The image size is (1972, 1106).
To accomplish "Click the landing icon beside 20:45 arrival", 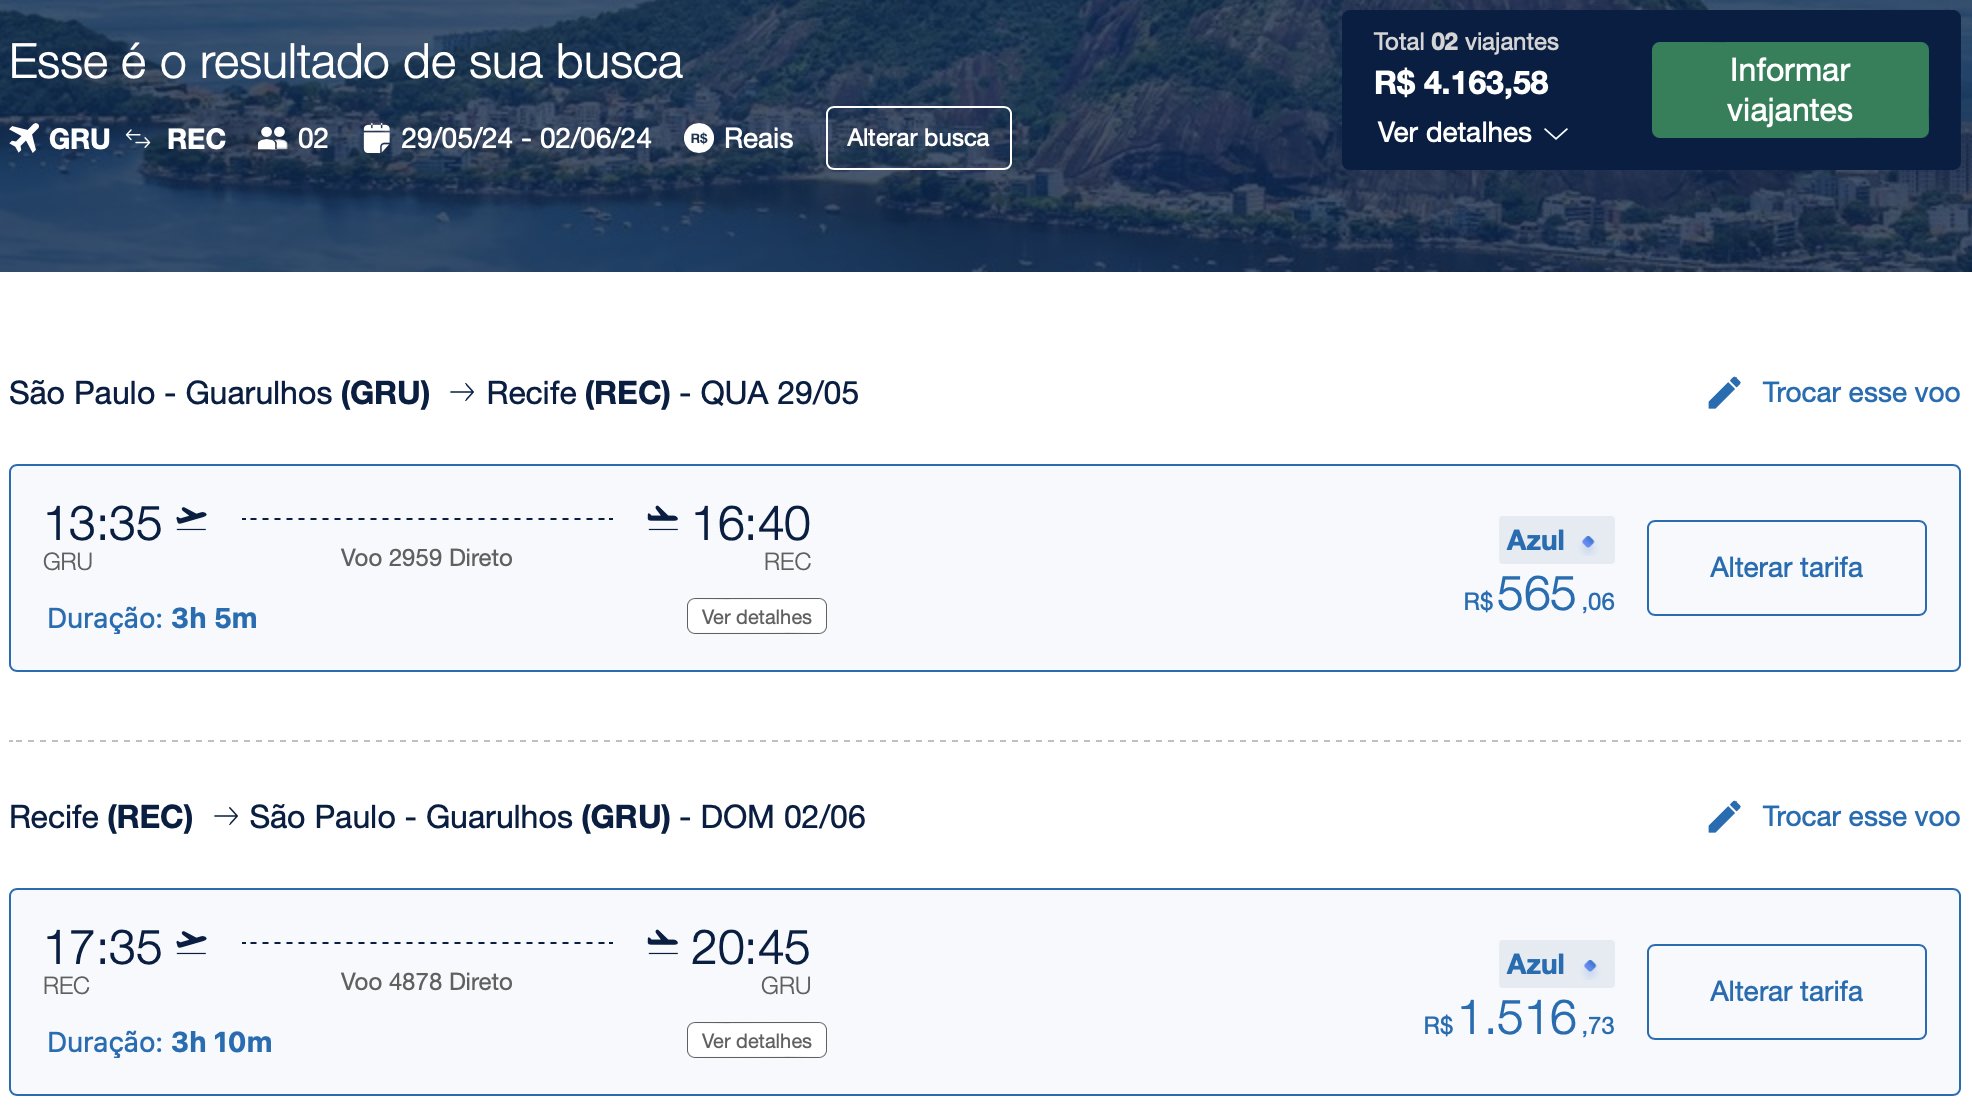I will pos(662,942).
